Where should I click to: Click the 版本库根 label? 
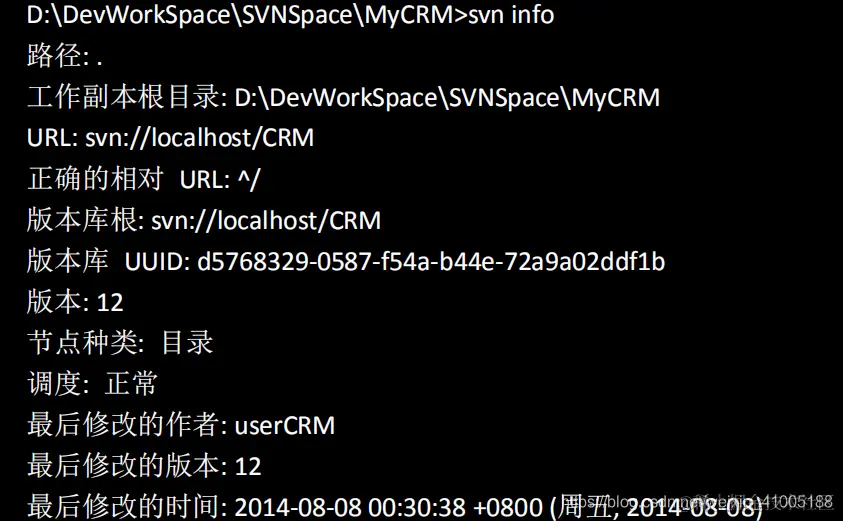(x=82, y=220)
